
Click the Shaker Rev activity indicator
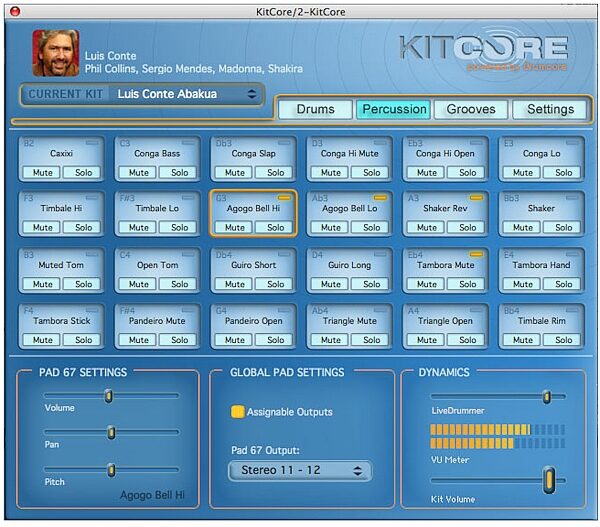[x=476, y=198]
